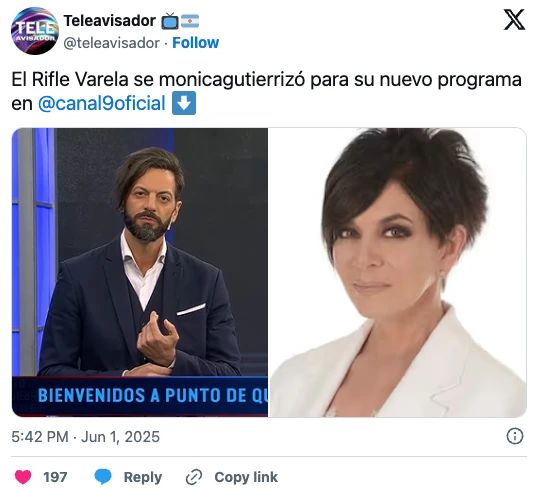Screen dimensions: 539x490
Task: Open the @canal9oficial mention
Action: [102, 103]
